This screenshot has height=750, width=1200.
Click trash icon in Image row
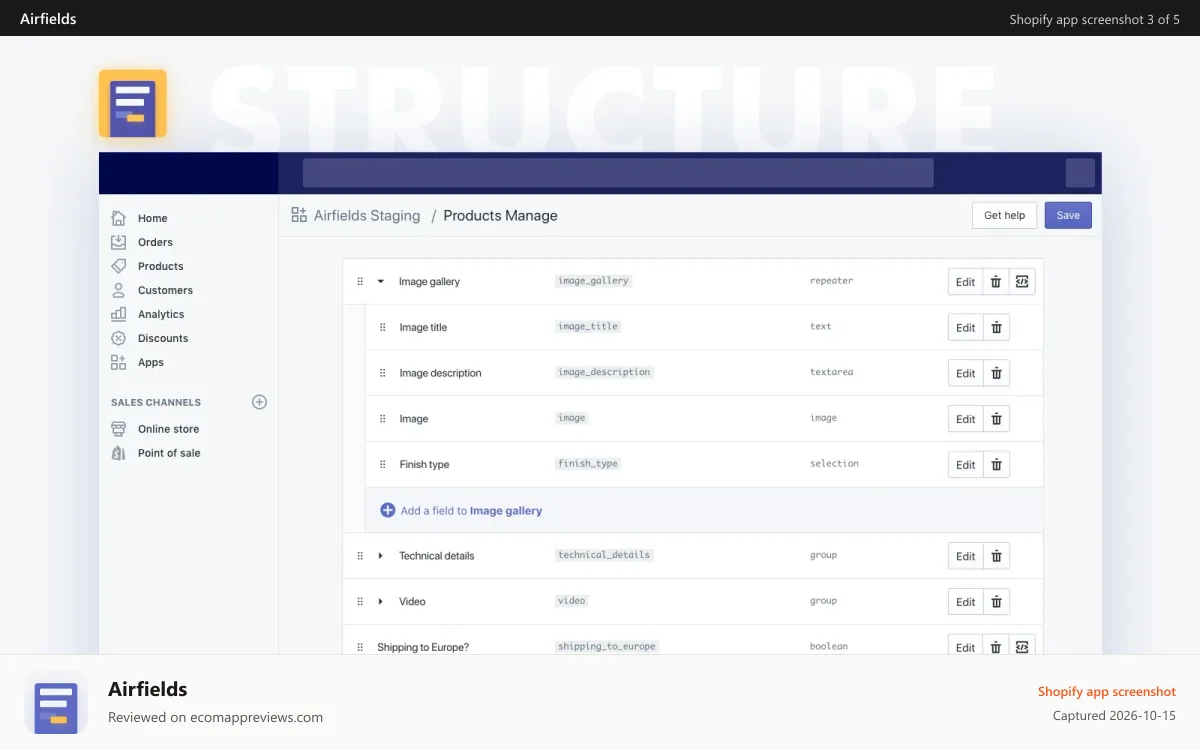coord(996,419)
